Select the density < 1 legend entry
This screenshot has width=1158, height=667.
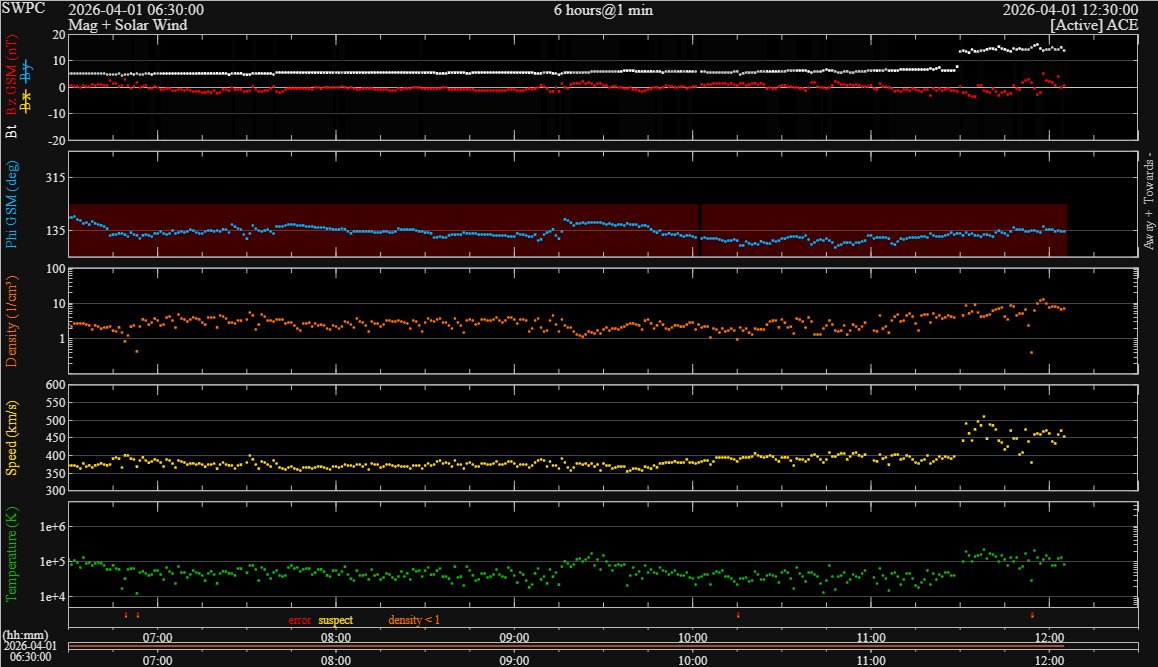(x=414, y=620)
